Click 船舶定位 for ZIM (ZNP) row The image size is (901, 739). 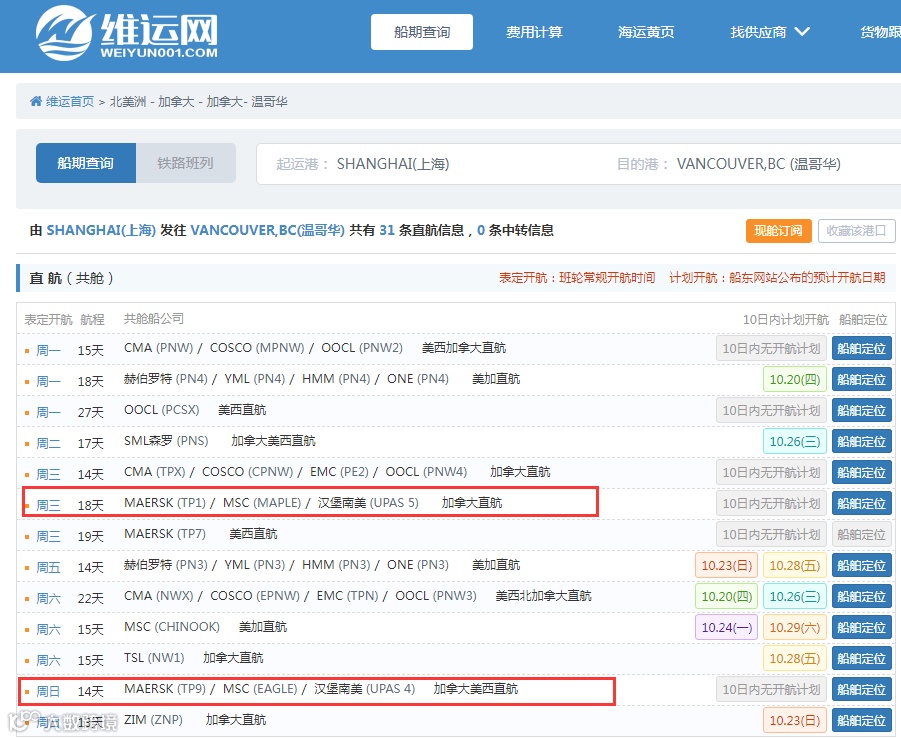point(861,721)
